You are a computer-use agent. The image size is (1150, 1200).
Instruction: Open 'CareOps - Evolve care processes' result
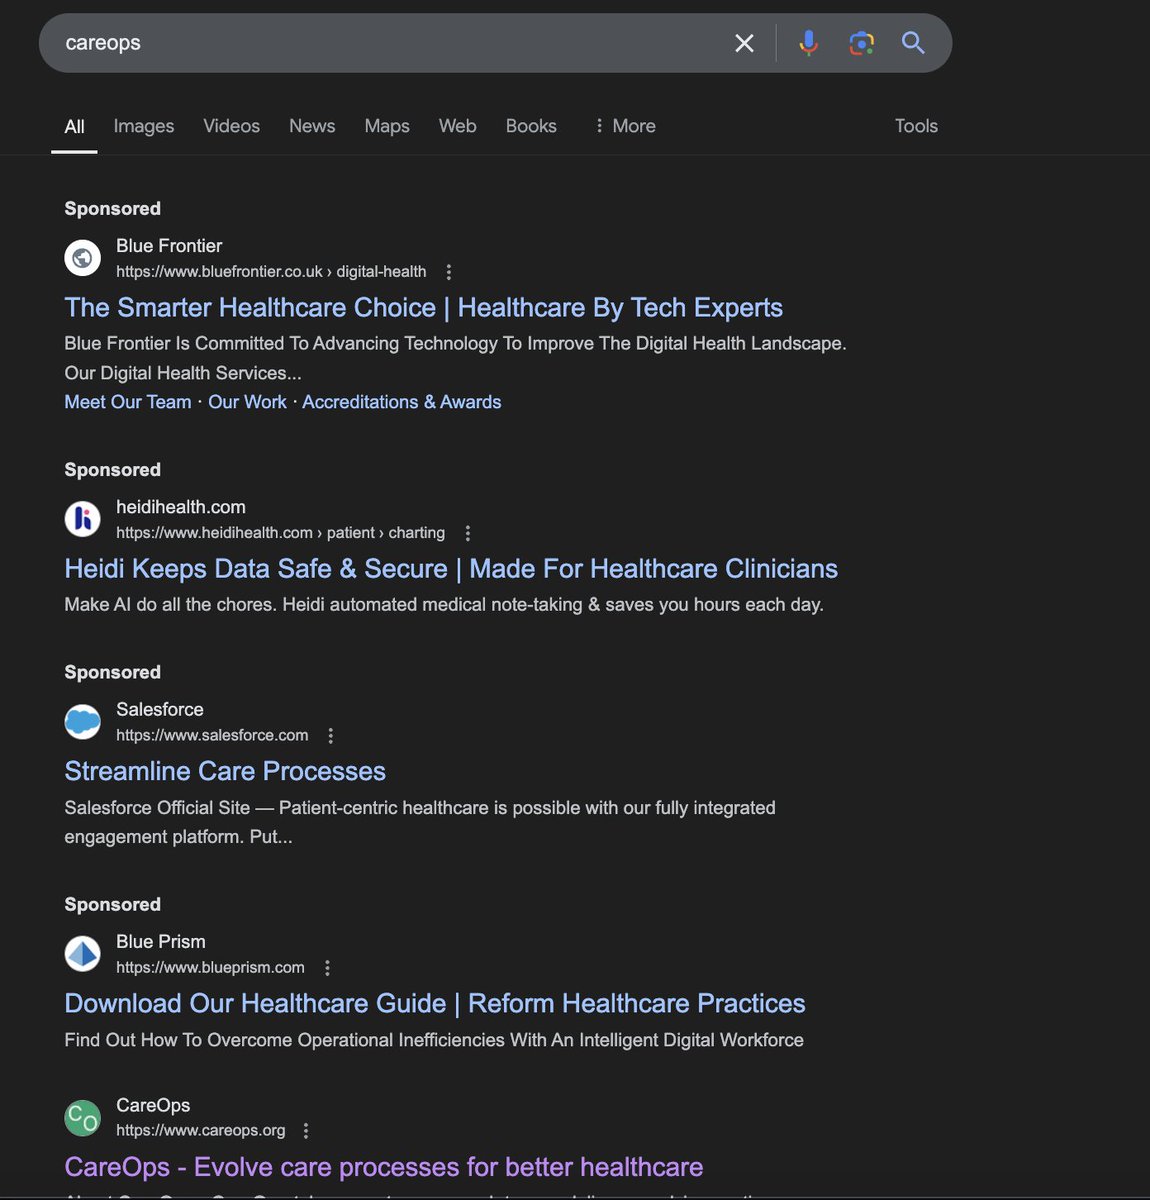[x=384, y=1167]
